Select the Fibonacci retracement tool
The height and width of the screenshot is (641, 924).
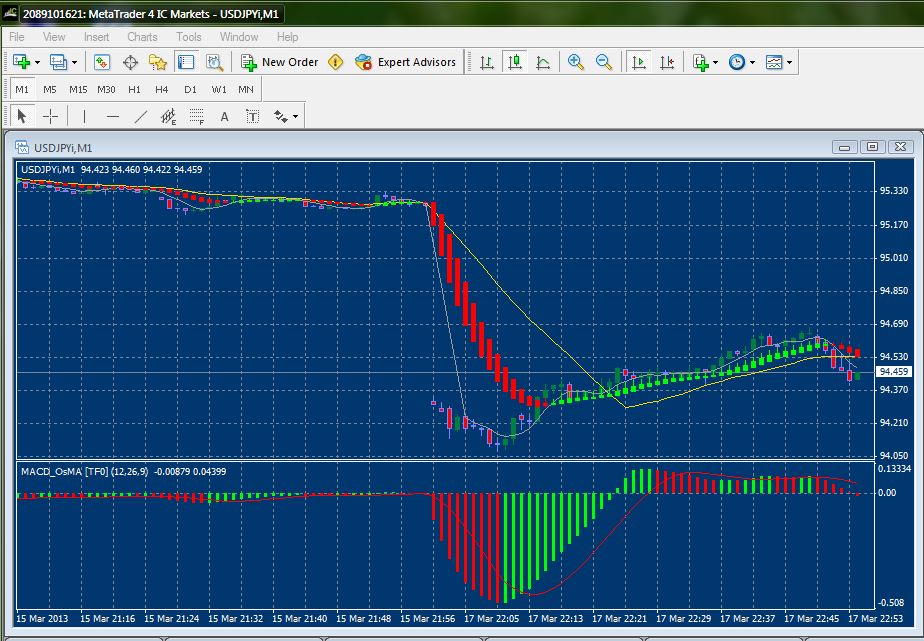pyautogui.click(x=197, y=116)
